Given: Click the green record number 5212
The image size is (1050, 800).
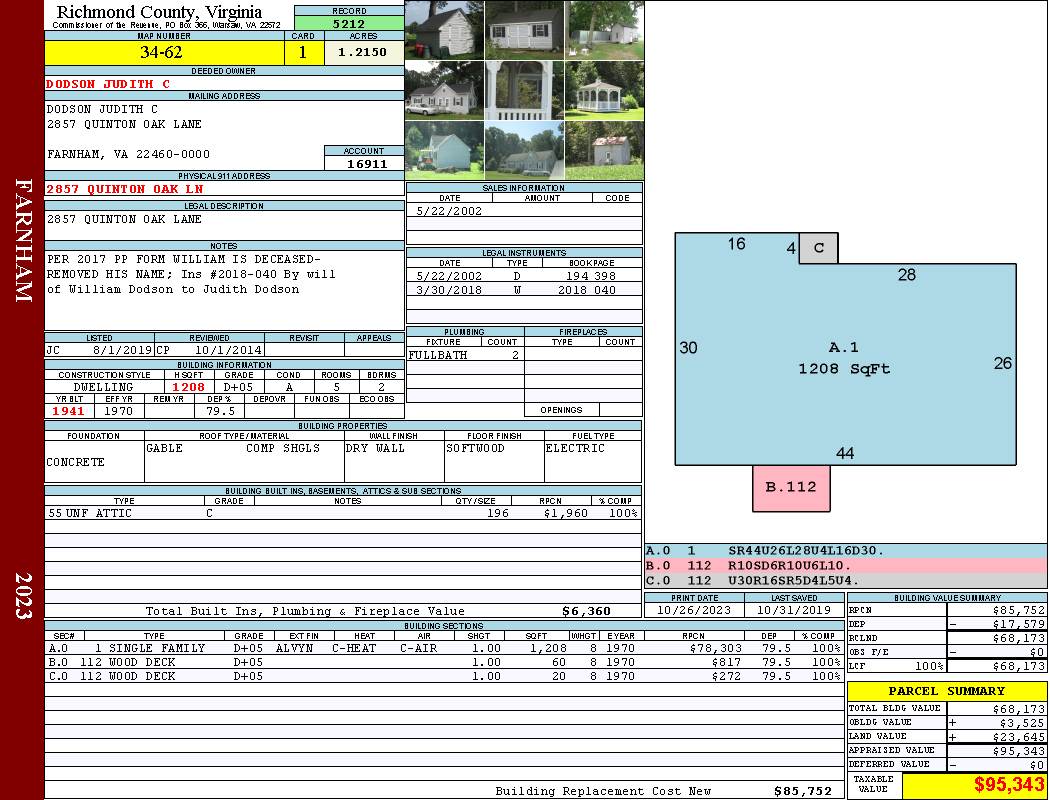Looking at the screenshot, I should tap(349, 23).
